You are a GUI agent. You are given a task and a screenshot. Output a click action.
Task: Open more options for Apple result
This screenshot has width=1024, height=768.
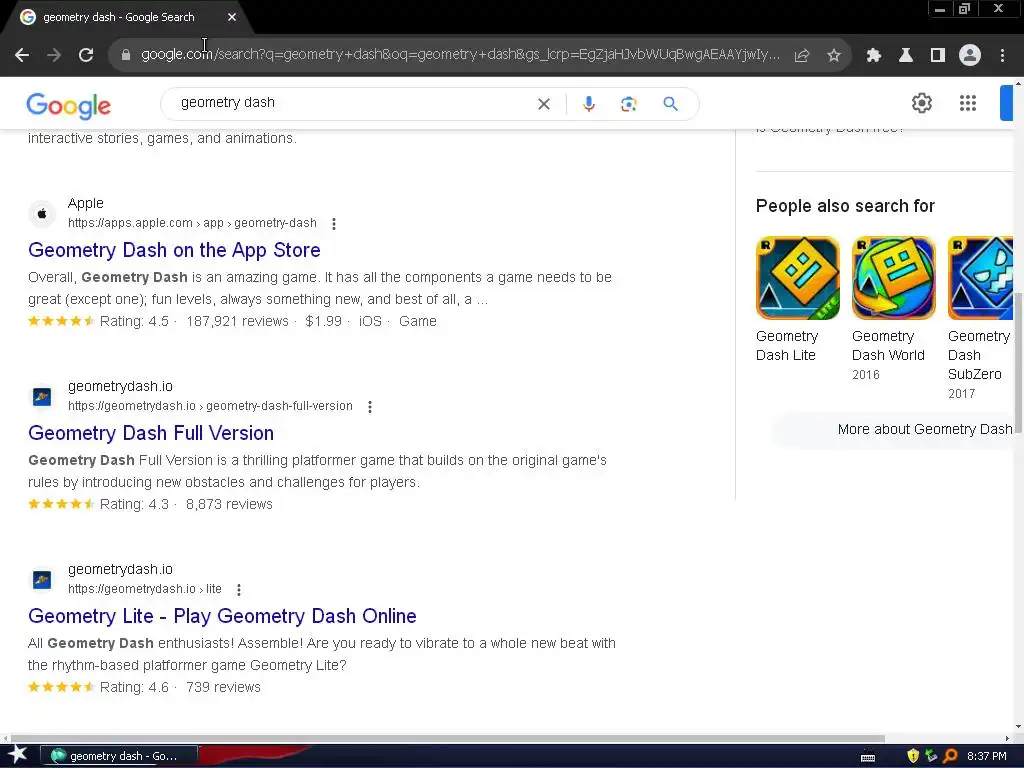(x=334, y=224)
